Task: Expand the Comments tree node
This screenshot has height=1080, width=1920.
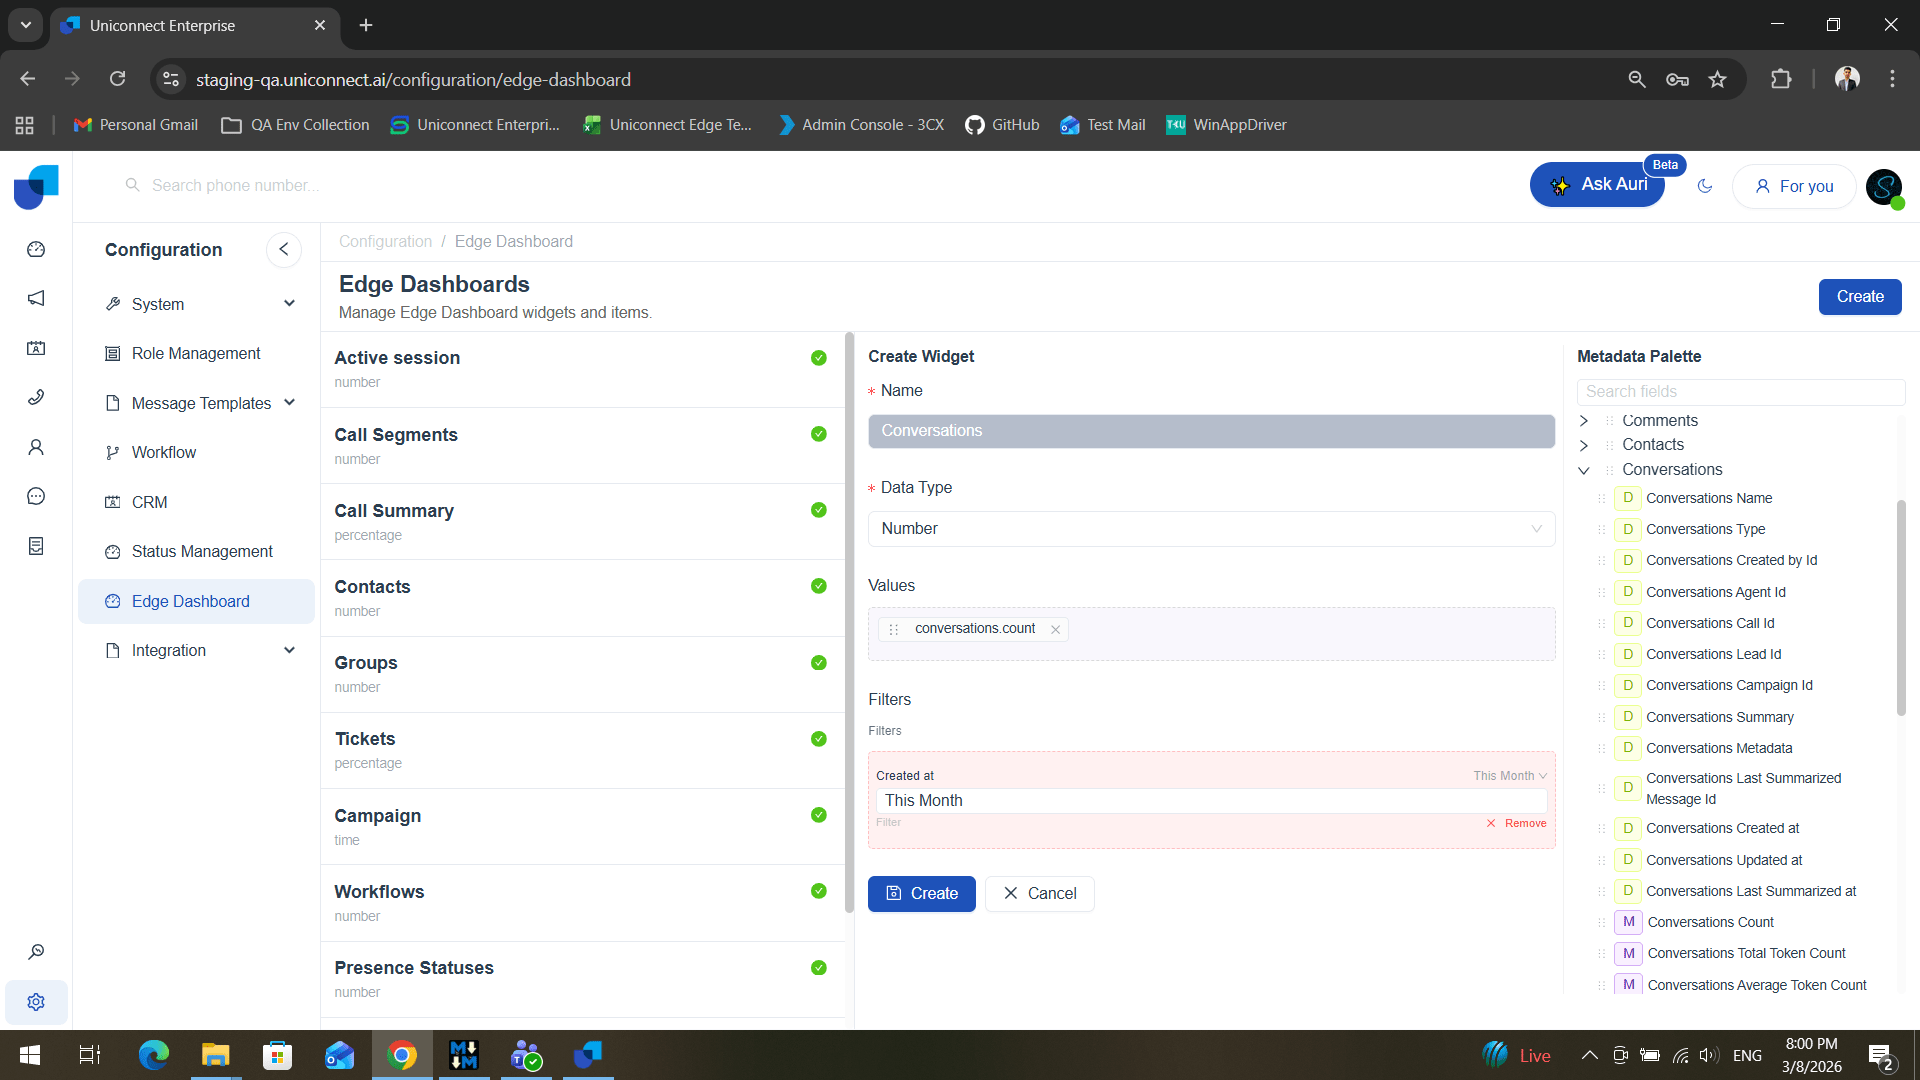Action: [1584, 421]
